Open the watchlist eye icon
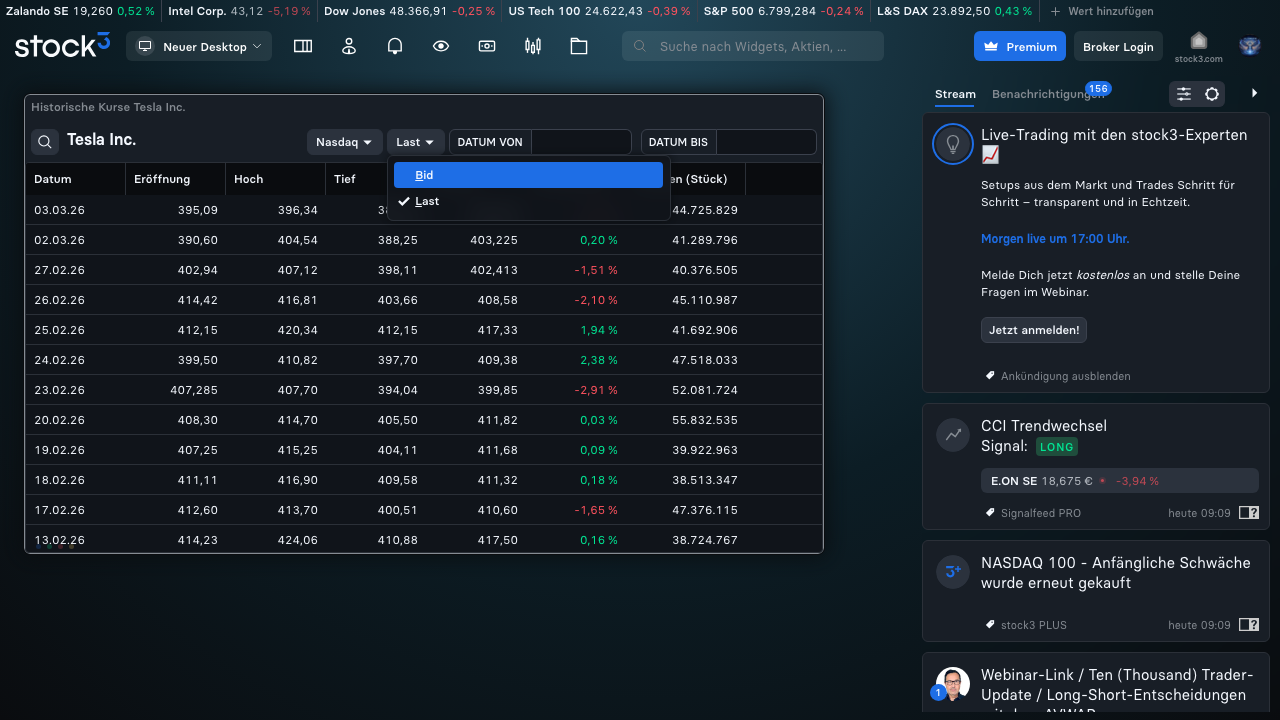 (x=441, y=46)
